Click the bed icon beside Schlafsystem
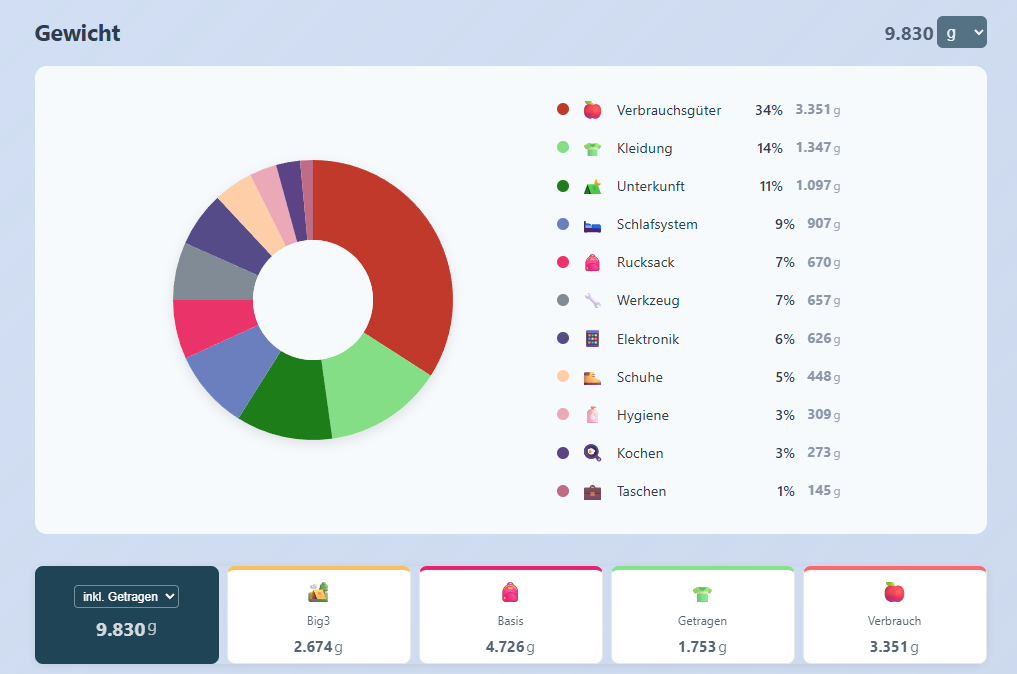 pyautogui.click(x=592, y=224)
